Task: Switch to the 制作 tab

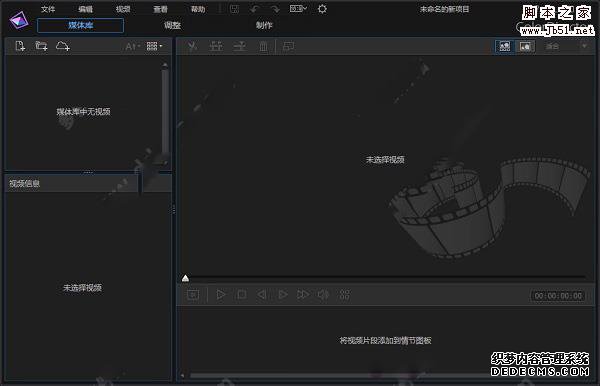Action: click(x=264, y=26)
